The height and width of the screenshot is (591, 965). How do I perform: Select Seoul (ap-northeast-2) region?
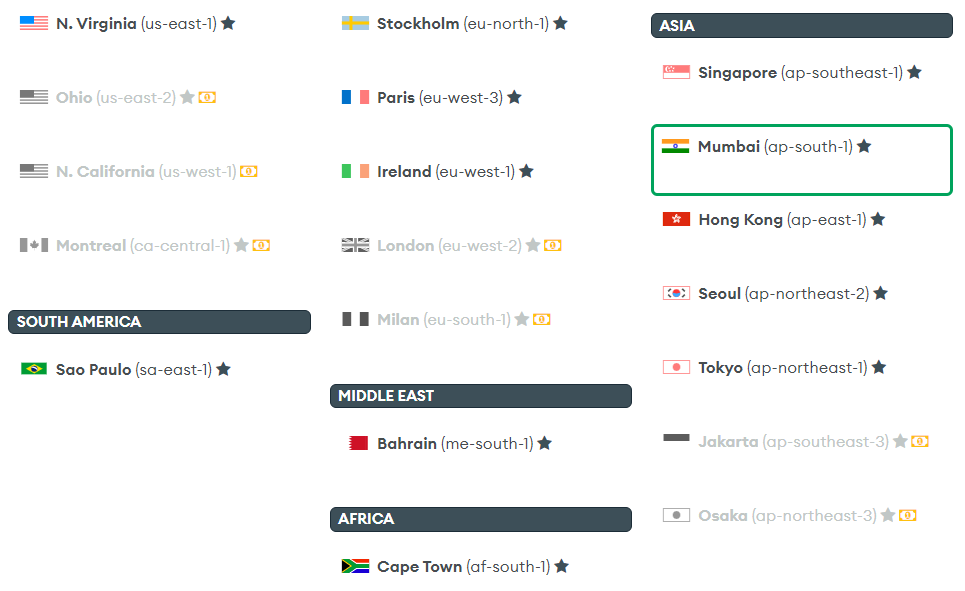coord(775,294)
